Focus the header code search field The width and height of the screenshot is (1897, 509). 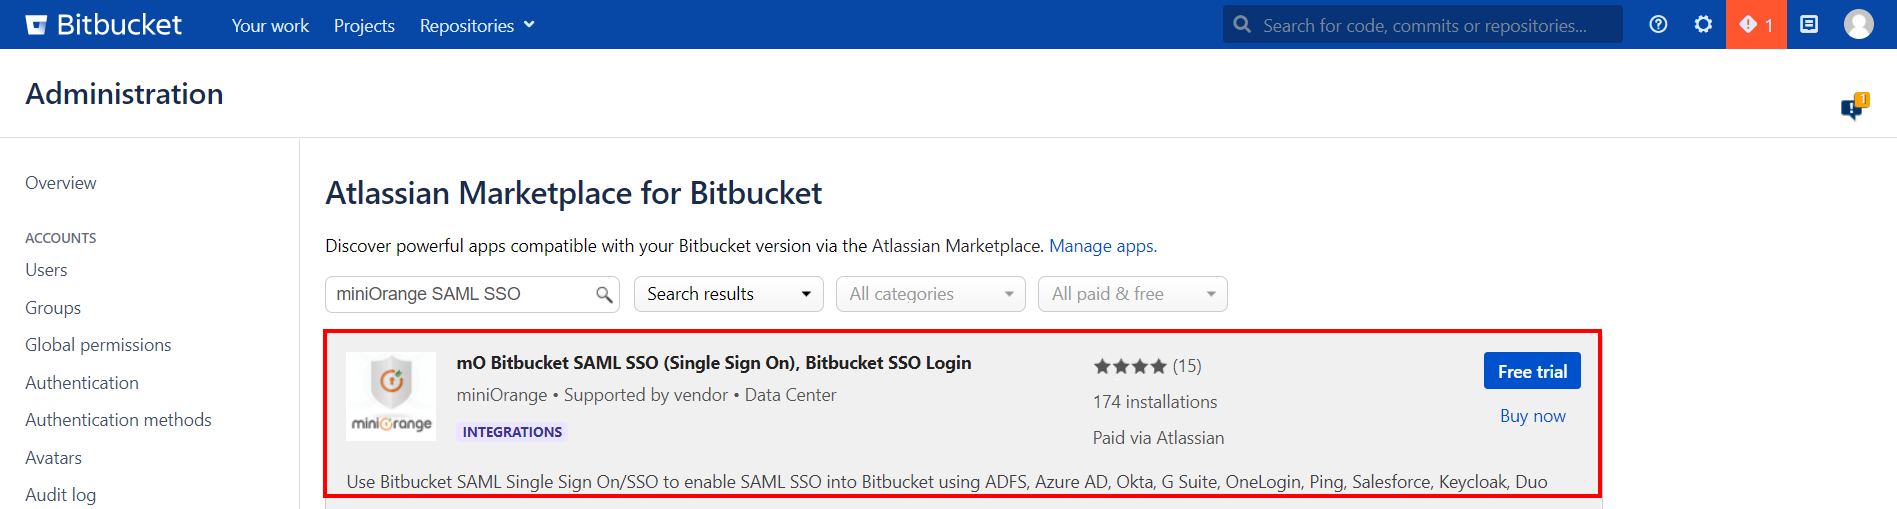(x=1423, y=24)
